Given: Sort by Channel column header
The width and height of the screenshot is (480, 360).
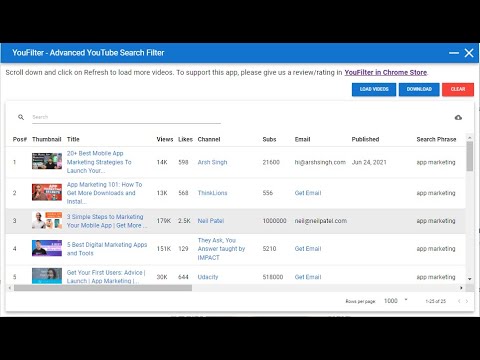Looking at the screenshot, I should tap(209, 139).
